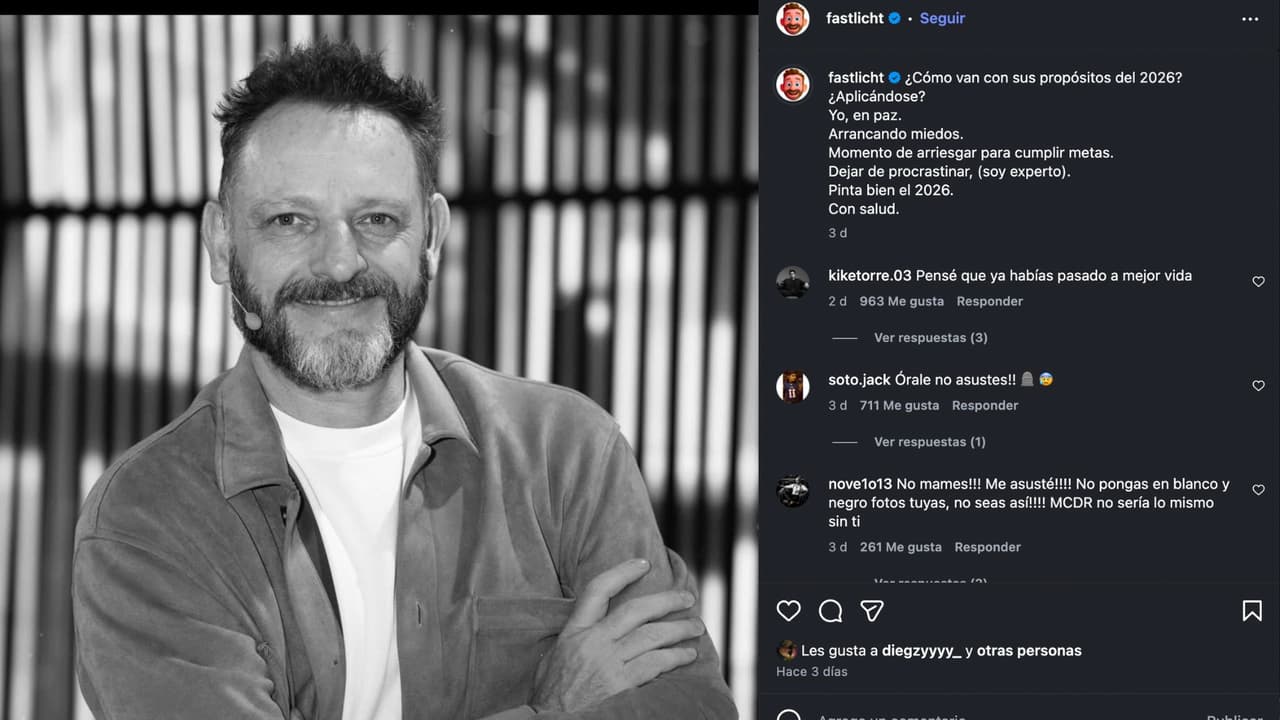Open the soto.jack profile picture
The height and width of the screenshot is (720, 1280).
click(793, 387)
